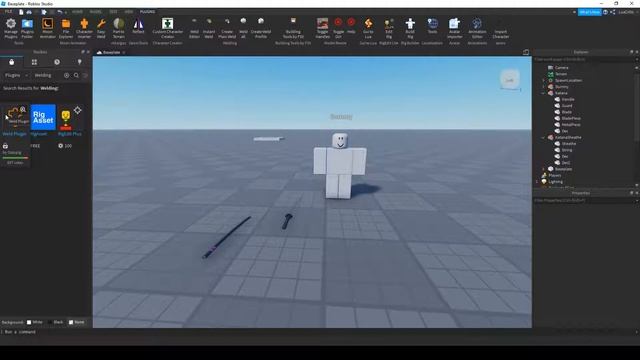Viewport: 640px width, 360px height.
Task: Open the Plugins Folder
Action: [x=27, y=28]
